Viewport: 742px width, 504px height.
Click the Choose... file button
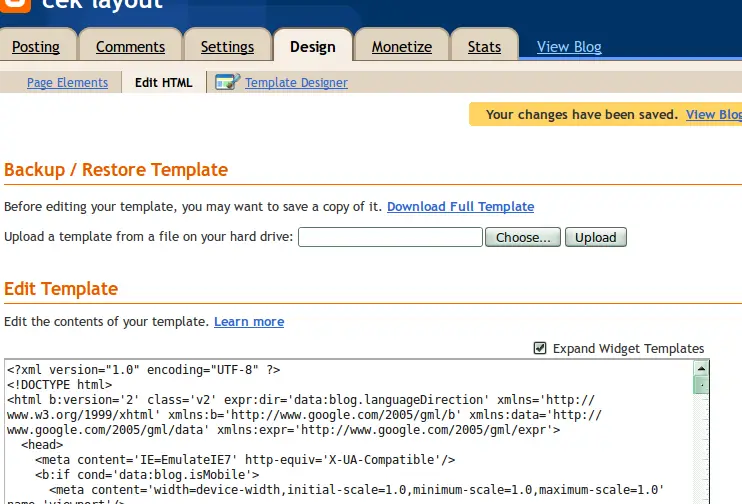pos(523,237)
